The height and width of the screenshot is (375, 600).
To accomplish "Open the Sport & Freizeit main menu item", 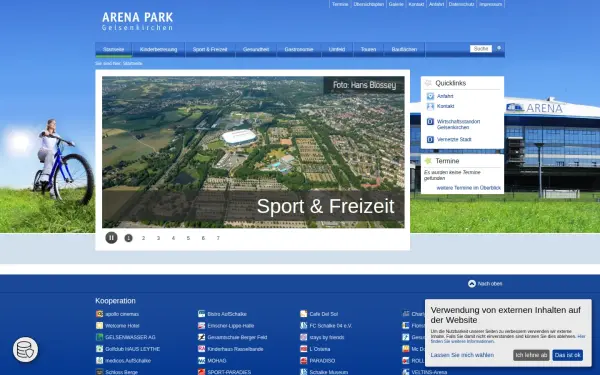I will pos(210,49).
